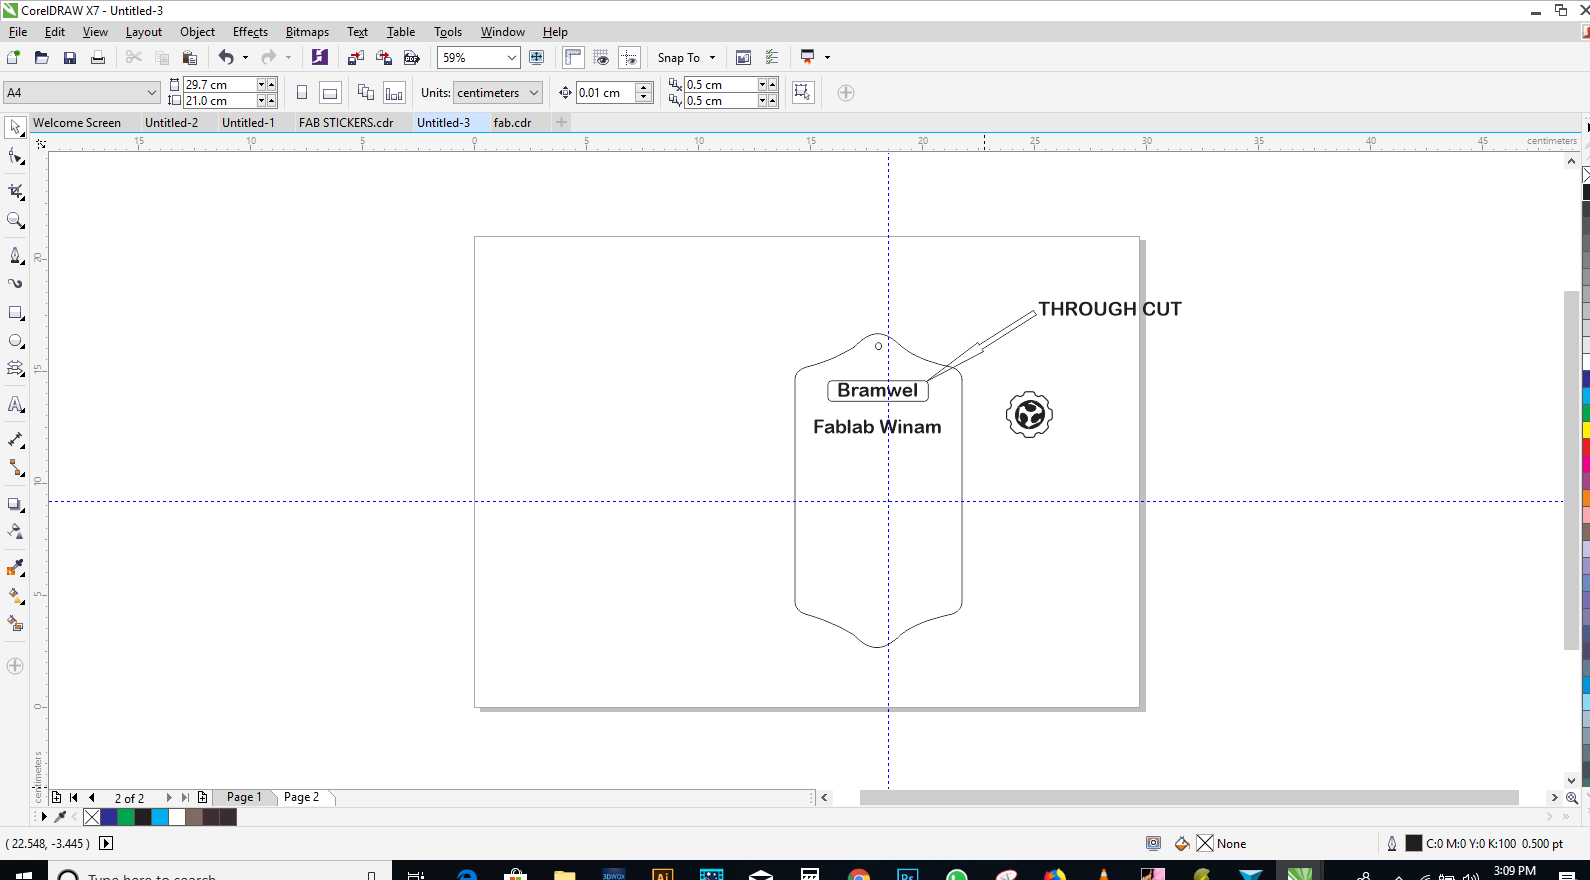Switch to the Welcome Screen tab

77,123
